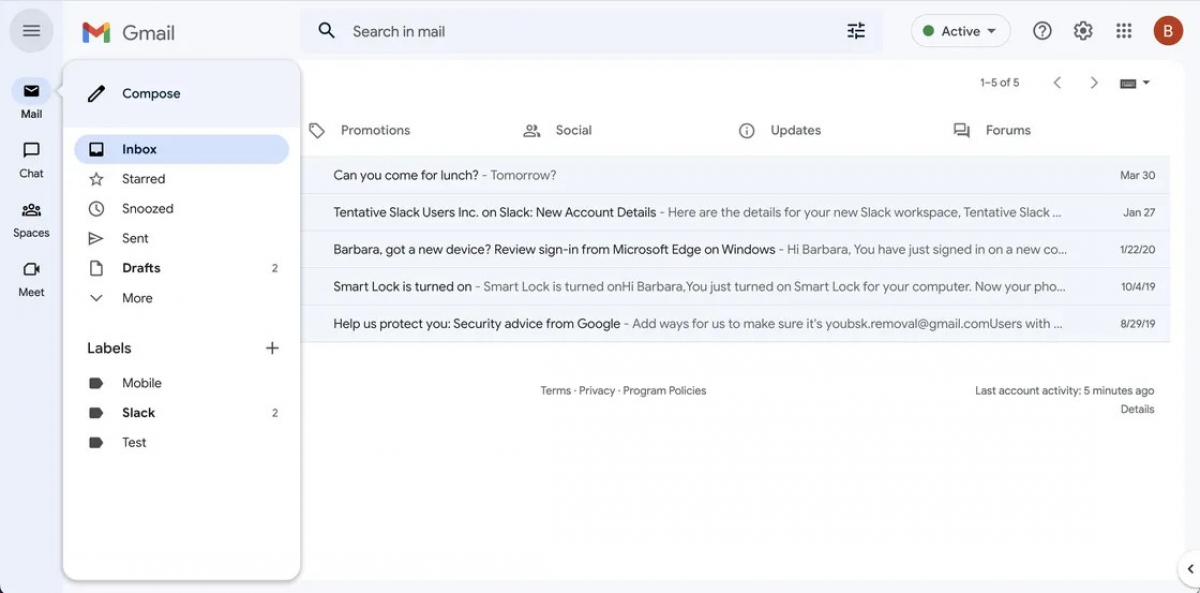Switch to the Promotions tab
Viewport: 1200px width, 593px height.
tap(359, 130)
